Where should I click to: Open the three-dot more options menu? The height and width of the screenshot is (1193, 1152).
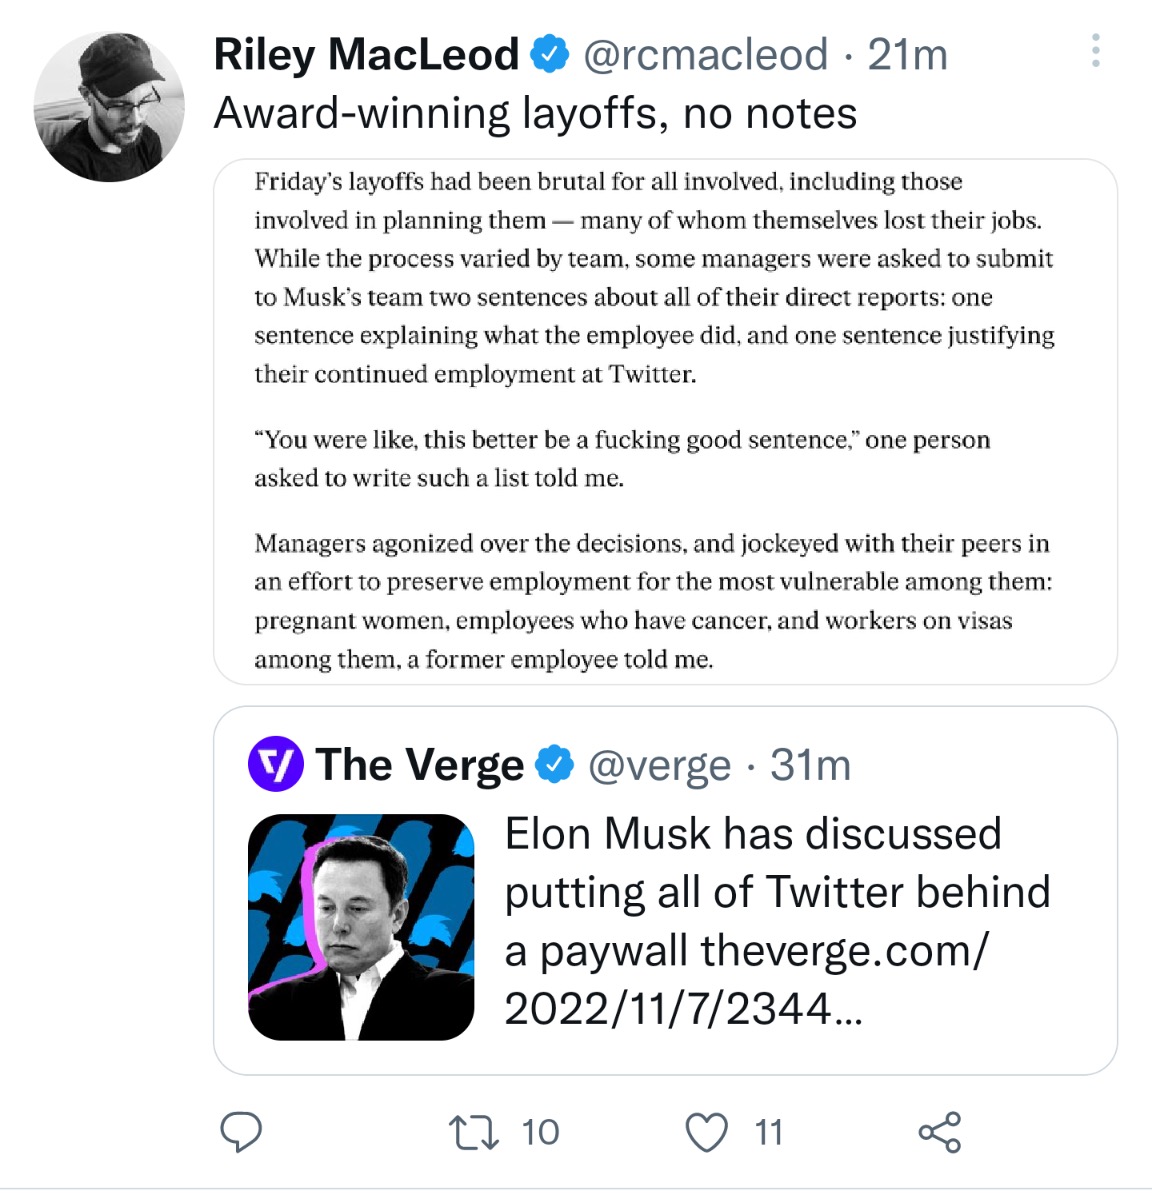[1096, 51]
